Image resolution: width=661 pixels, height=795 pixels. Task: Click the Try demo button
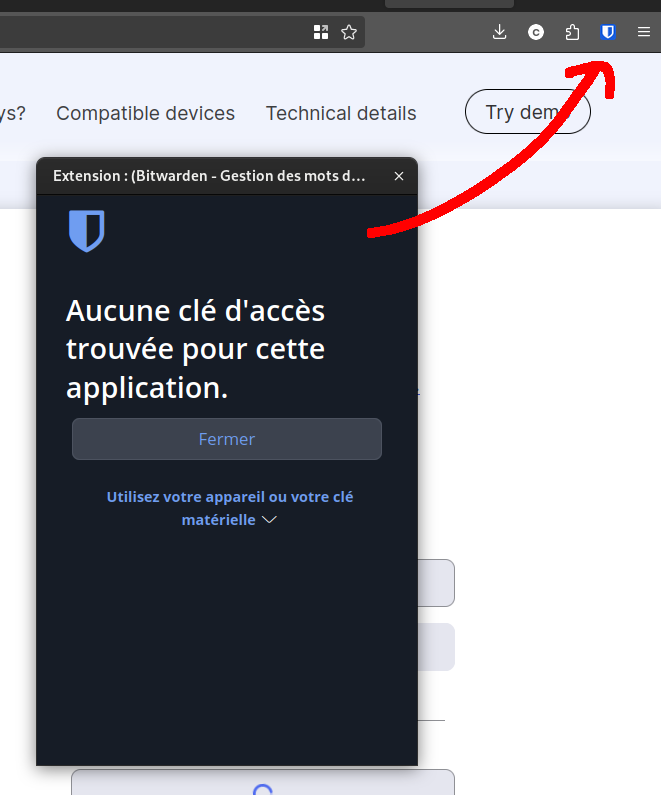coord(528,112)
